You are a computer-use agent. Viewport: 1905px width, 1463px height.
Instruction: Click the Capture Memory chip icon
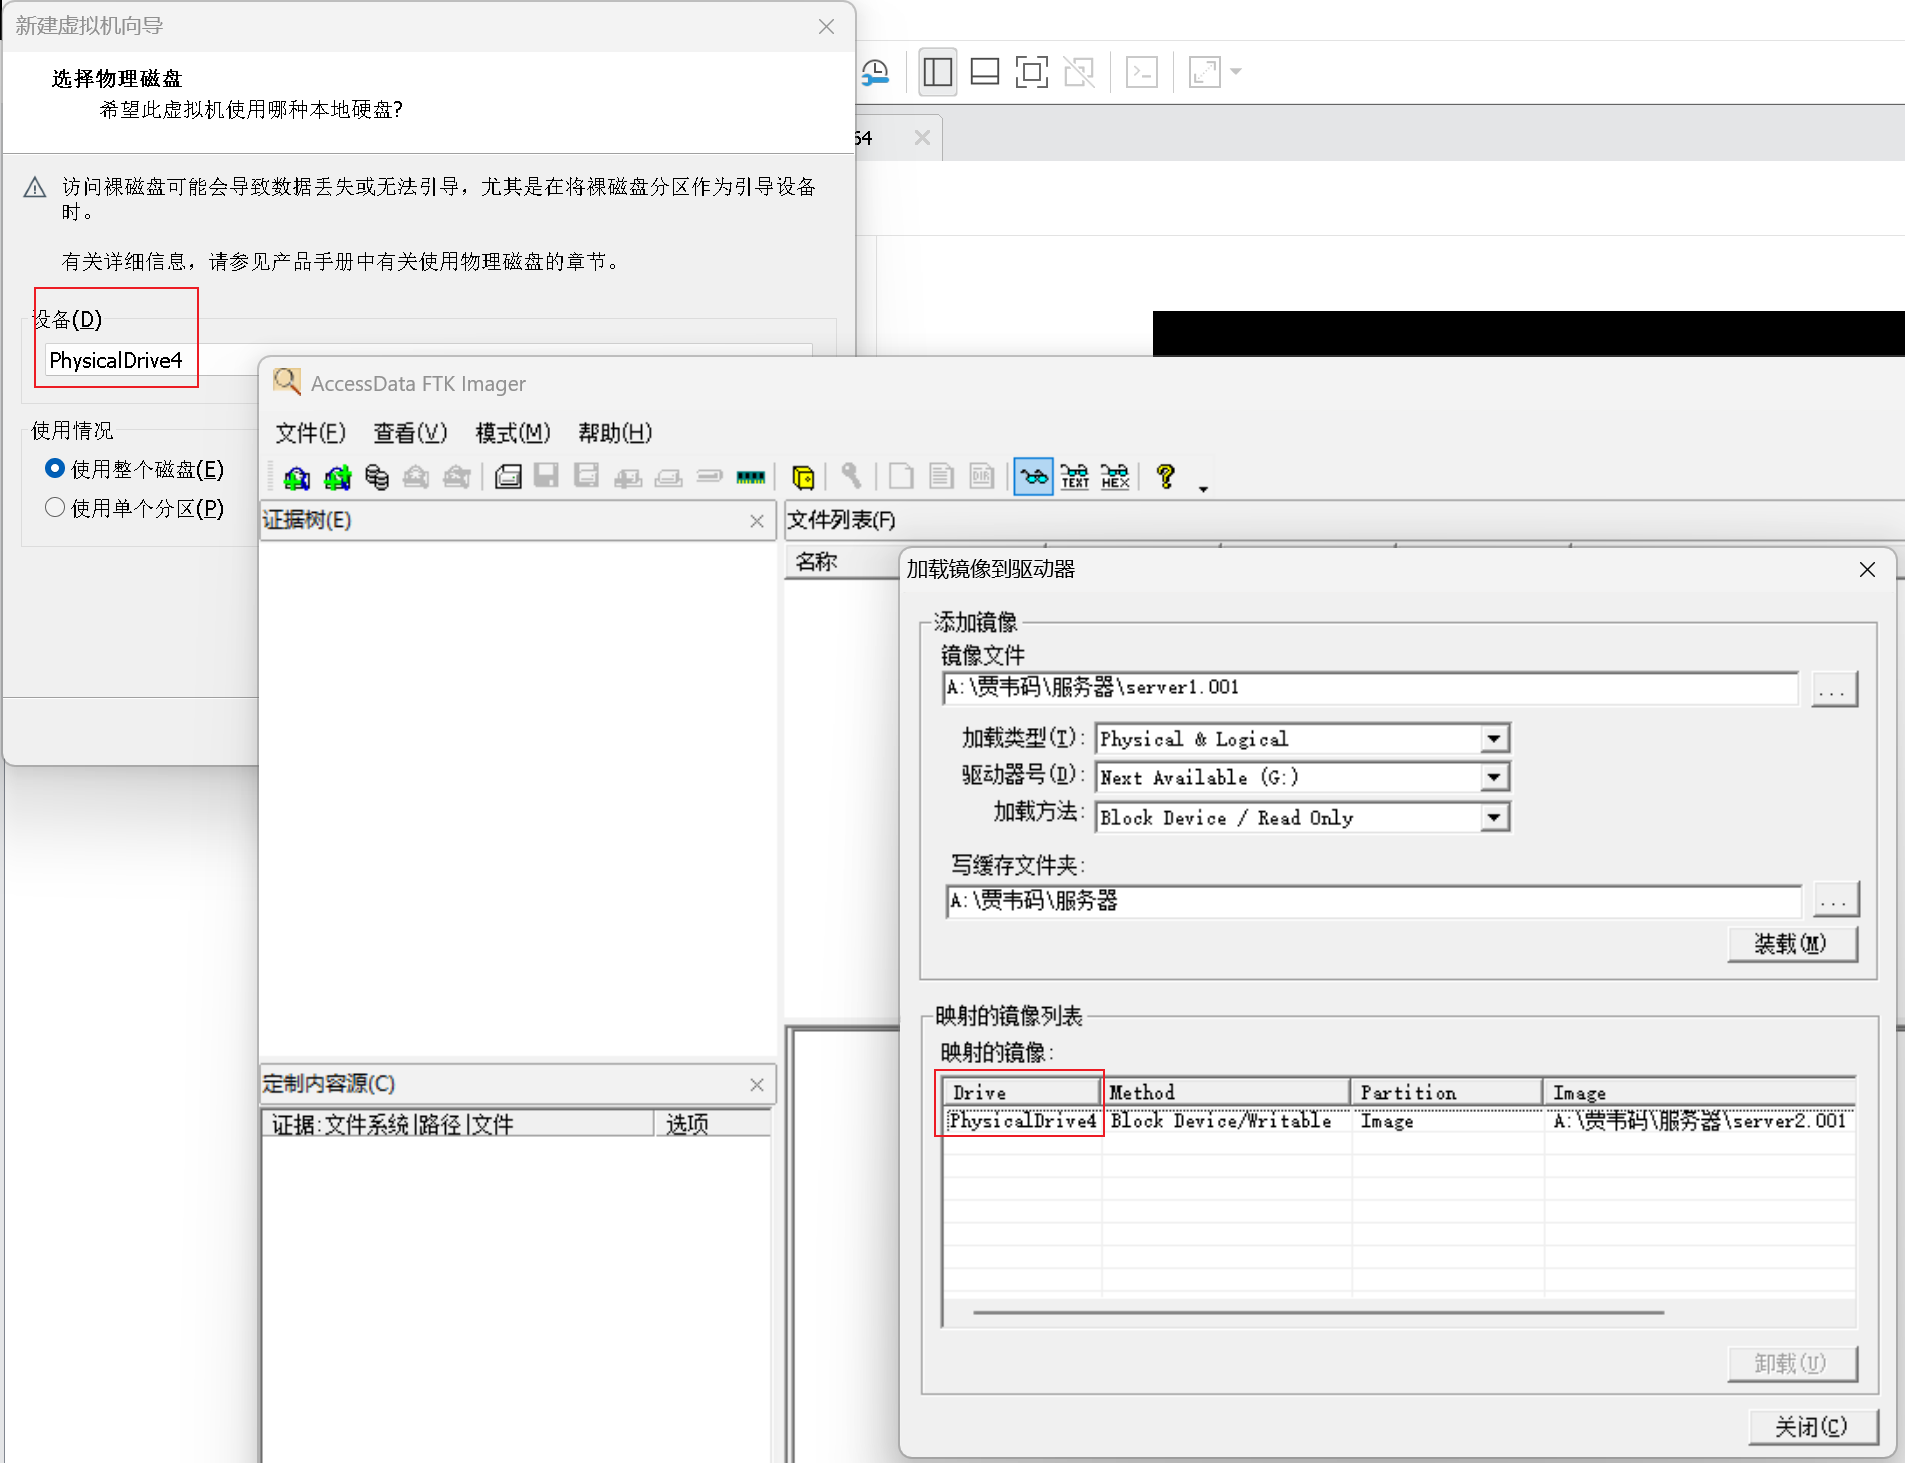[750, 477]
